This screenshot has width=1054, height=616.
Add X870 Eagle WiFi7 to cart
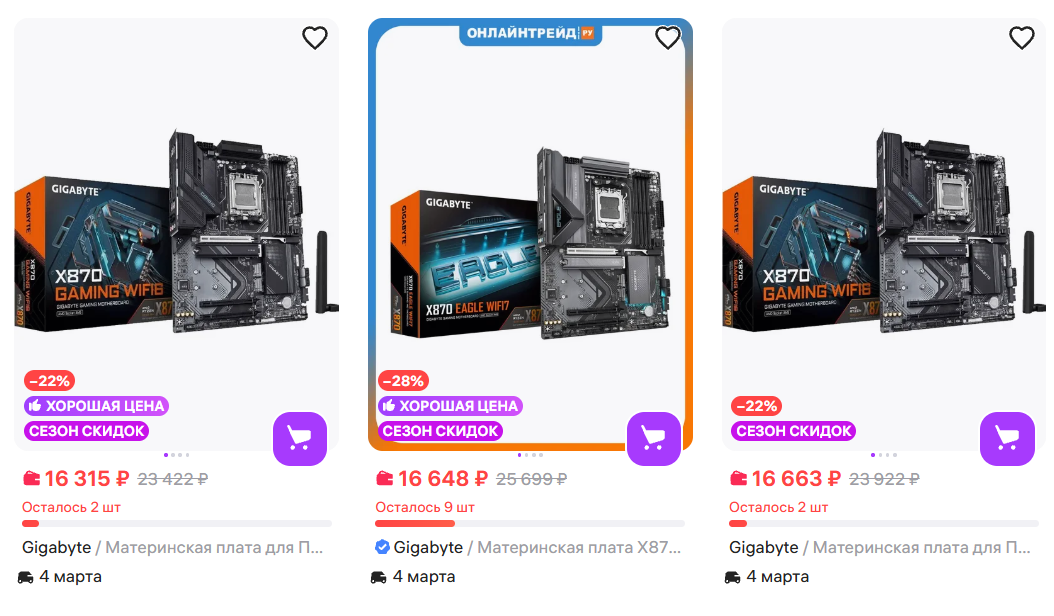pyautogui.click(x=653, y=438)
